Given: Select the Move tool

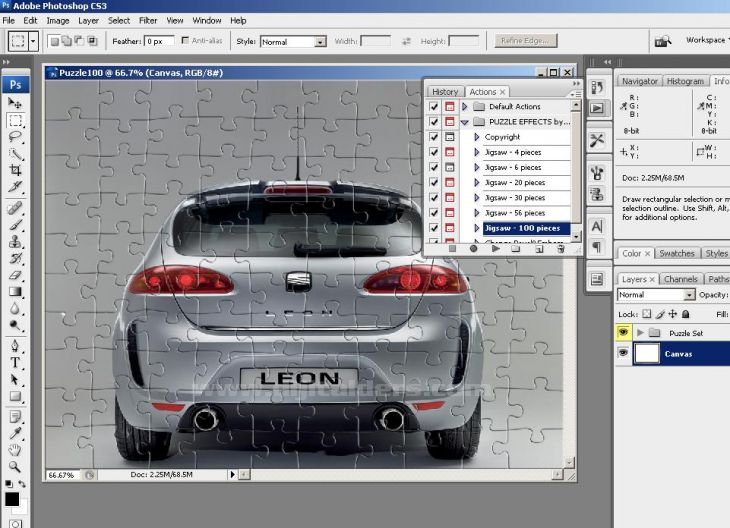Looking at the screenshot, I should click(x=15, y=102).
